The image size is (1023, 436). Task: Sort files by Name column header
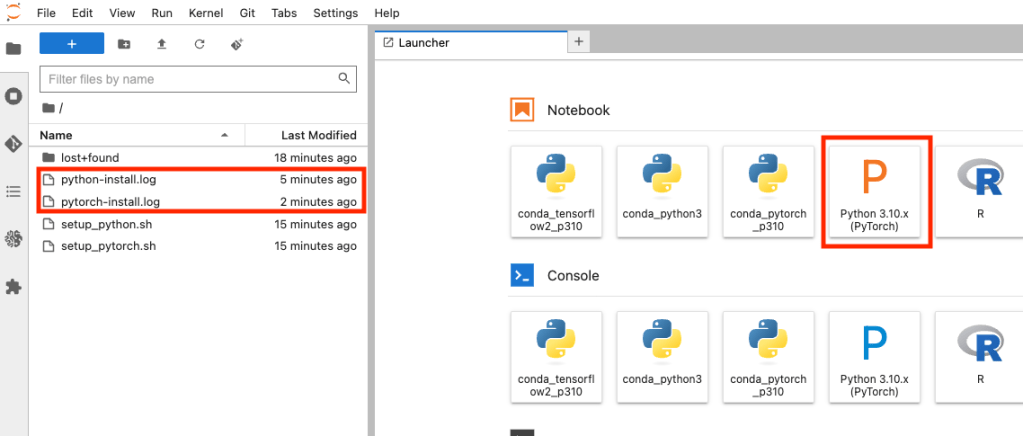point(56,135)
